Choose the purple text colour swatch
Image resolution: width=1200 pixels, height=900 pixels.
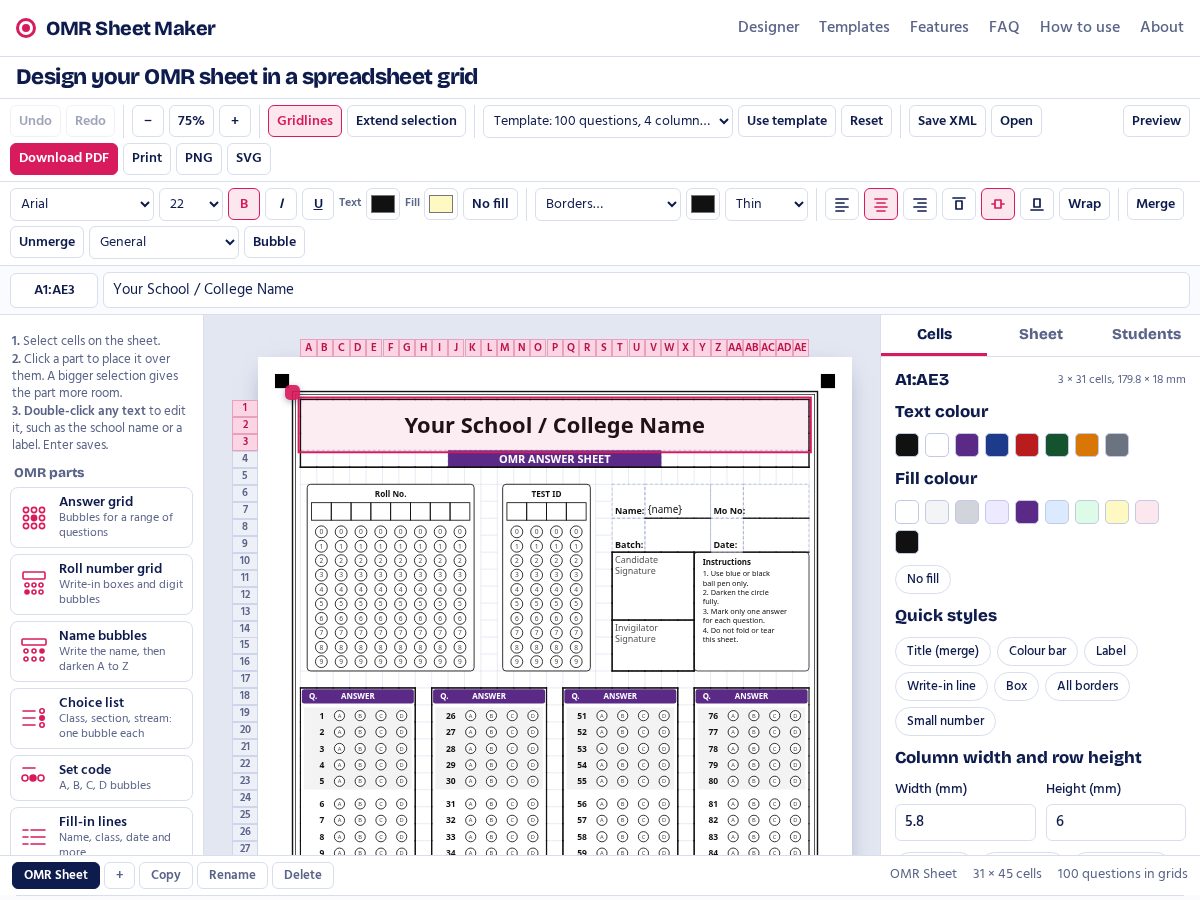(967, 445)
